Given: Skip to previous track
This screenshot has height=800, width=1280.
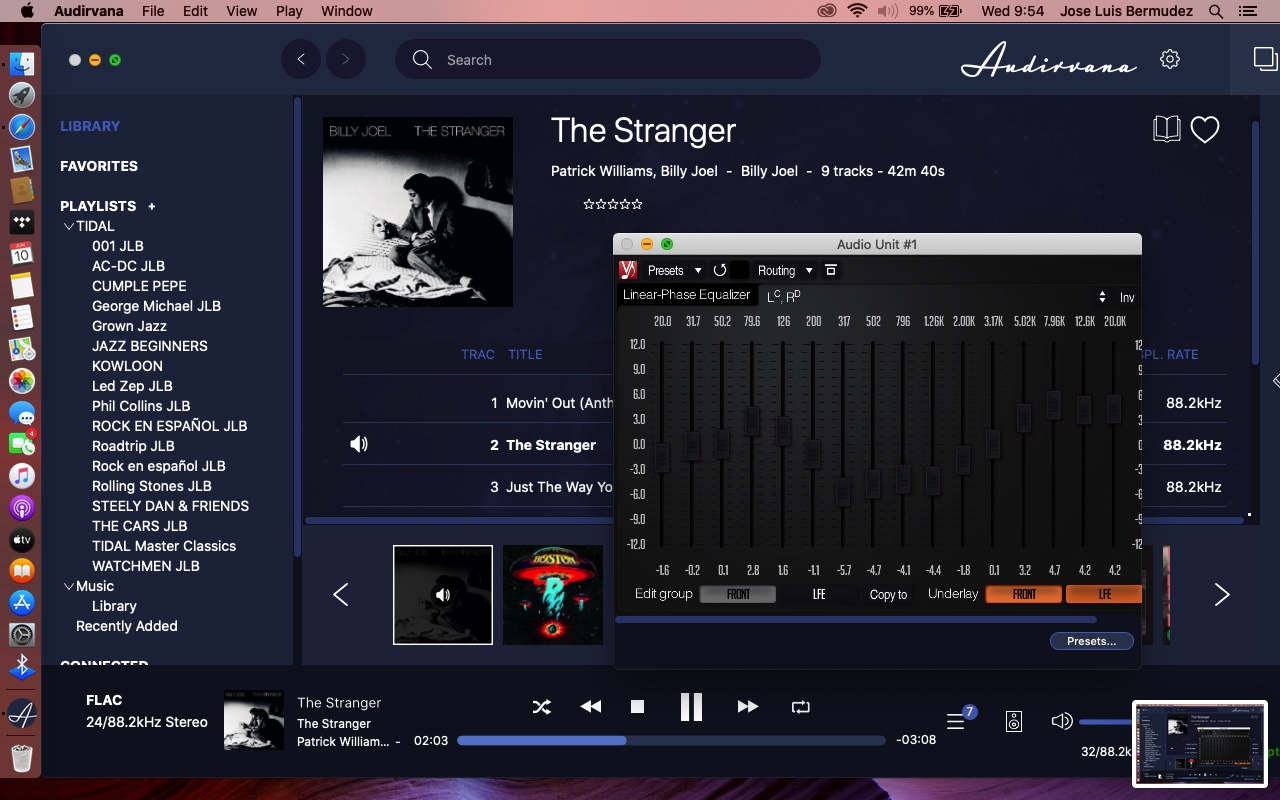Looking at the screenshot, I should pyautogui.click(x=591, y=707).
